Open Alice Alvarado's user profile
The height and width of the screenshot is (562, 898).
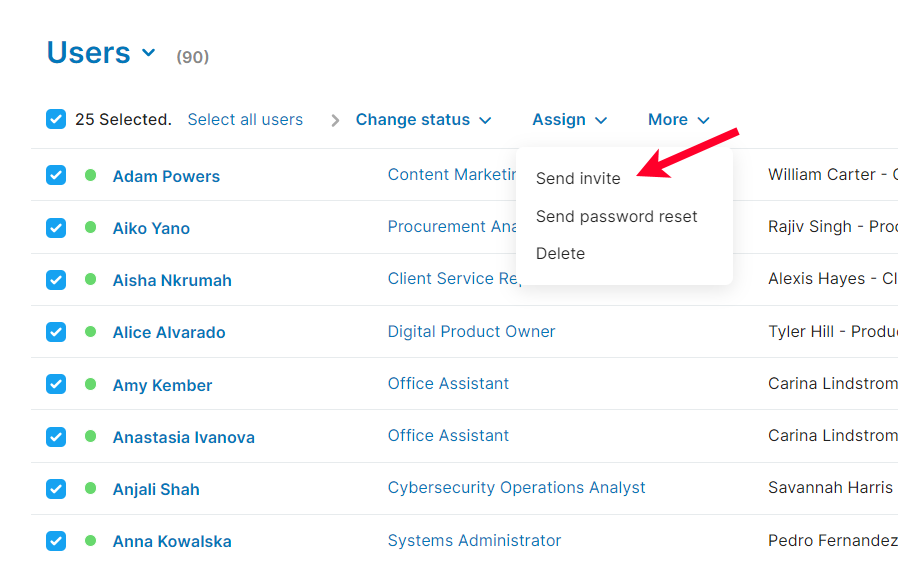coord(169,333)
